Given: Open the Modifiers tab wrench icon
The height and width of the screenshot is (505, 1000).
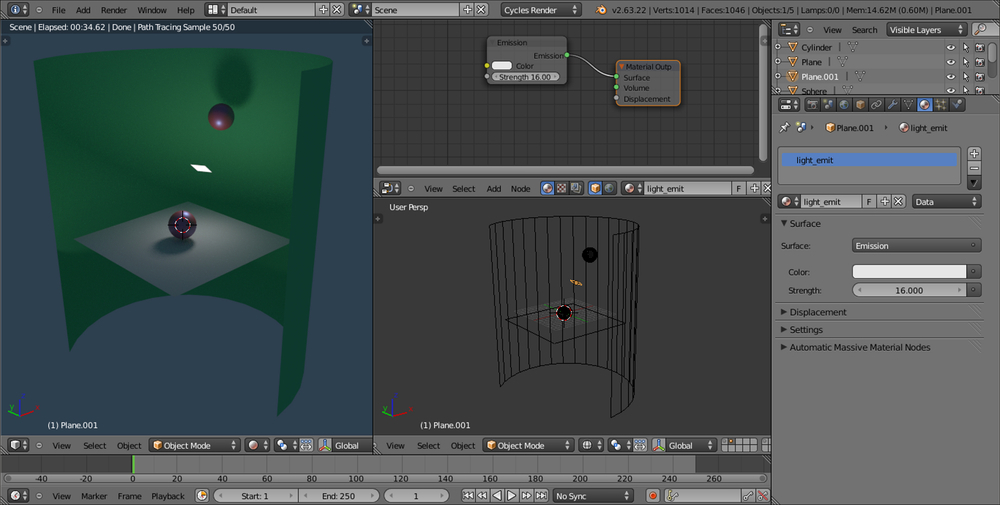Looking at the screenshot, I should (892, 104).
